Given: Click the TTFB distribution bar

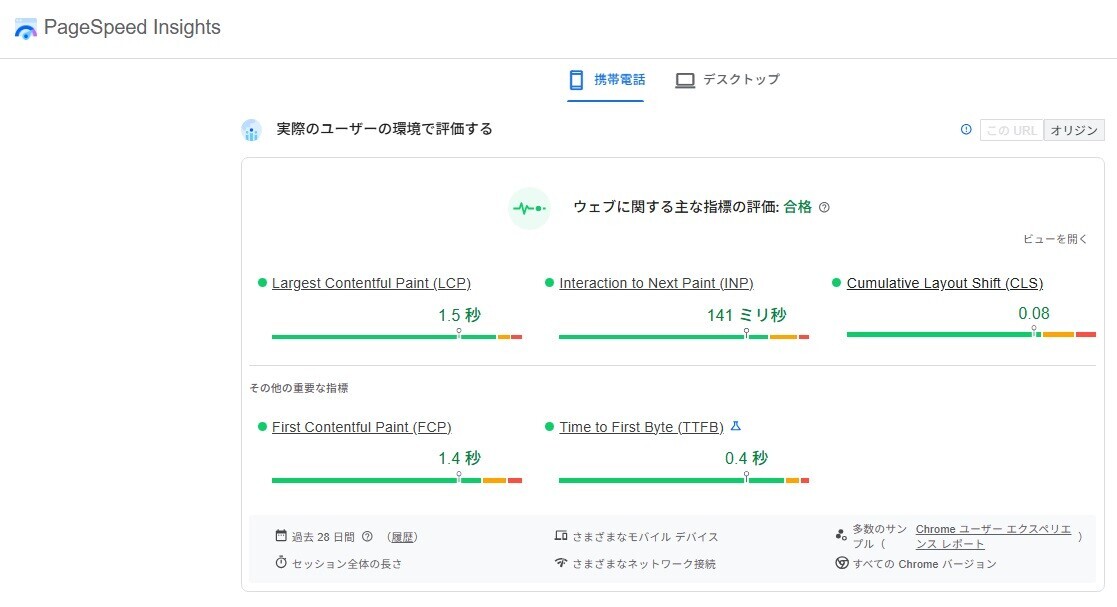Looking at the screenshot, I should (x=684, y=481).
